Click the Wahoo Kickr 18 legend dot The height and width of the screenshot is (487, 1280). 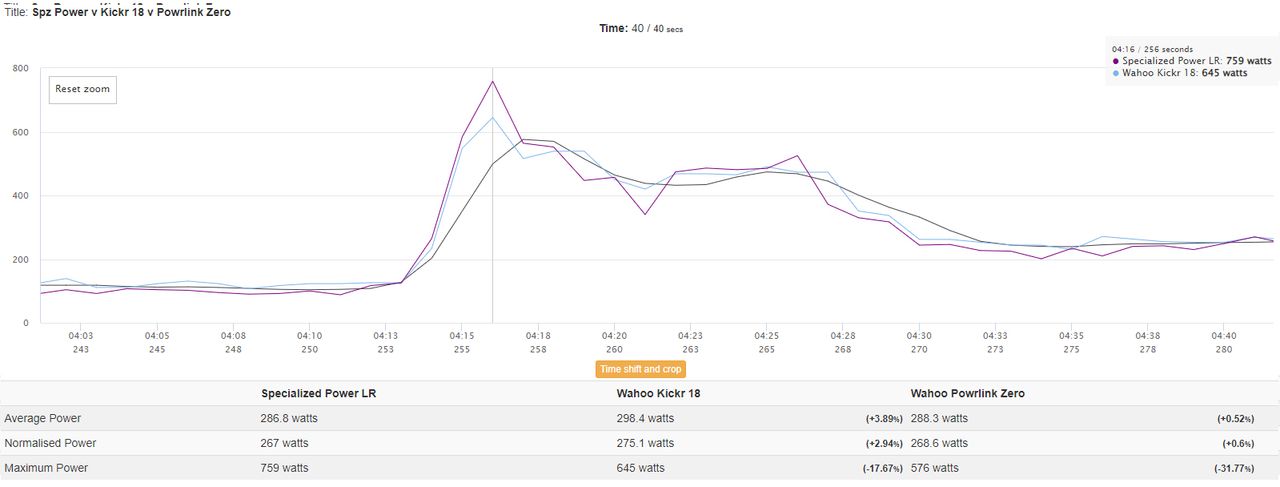pyautogui.click(x=1116, y=73)
